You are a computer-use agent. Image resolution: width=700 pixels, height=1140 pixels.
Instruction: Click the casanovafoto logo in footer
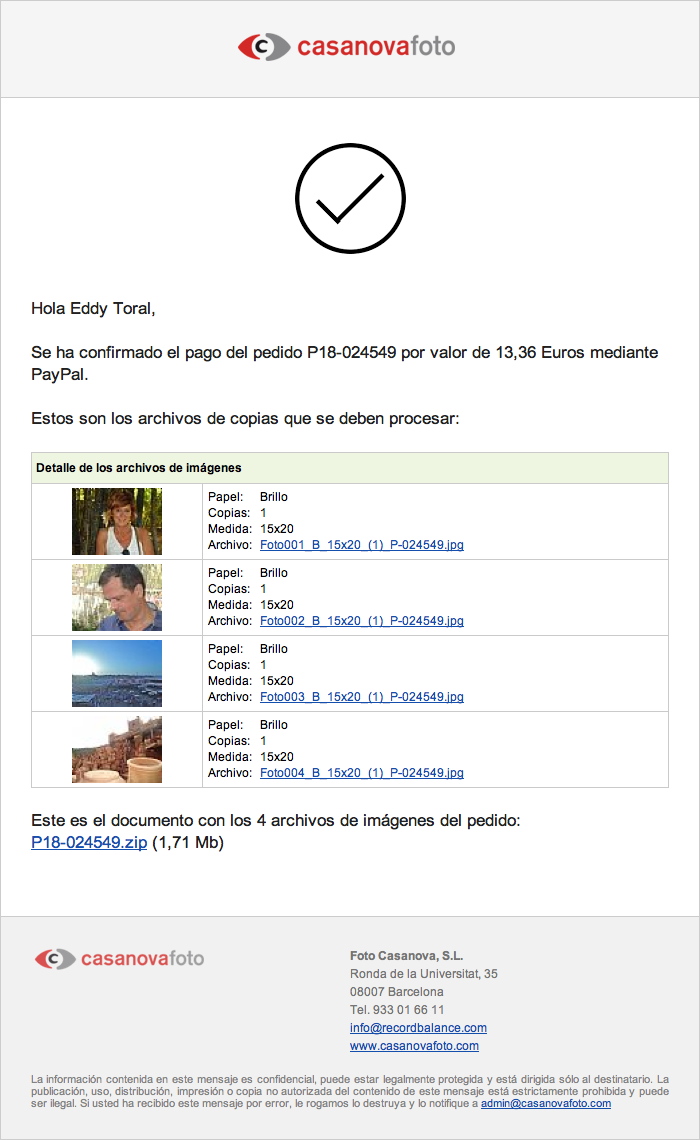coord(119,958)
